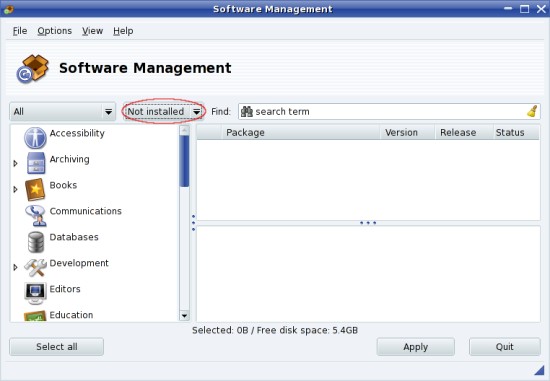Select the Editors category label
Image resolution: width=550 pixels, height=381 pixels.
[65, 289]
